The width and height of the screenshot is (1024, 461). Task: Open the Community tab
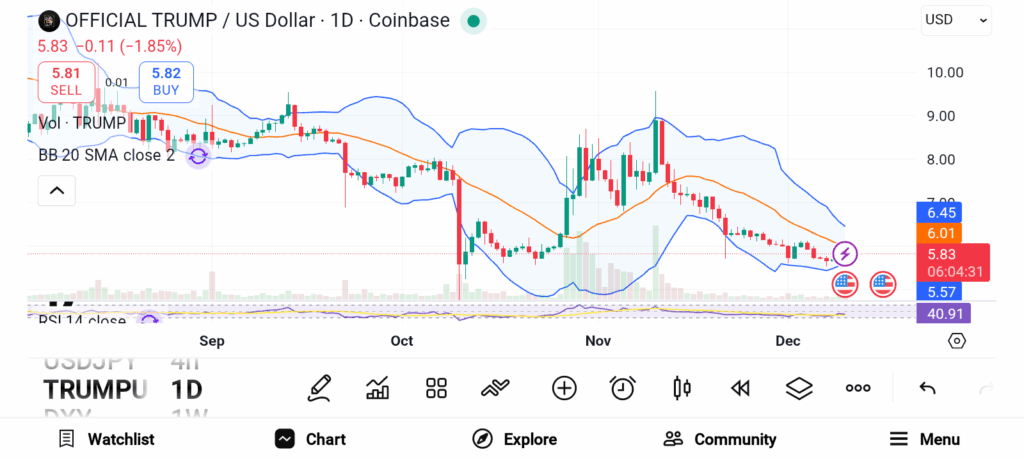point(720,439)
